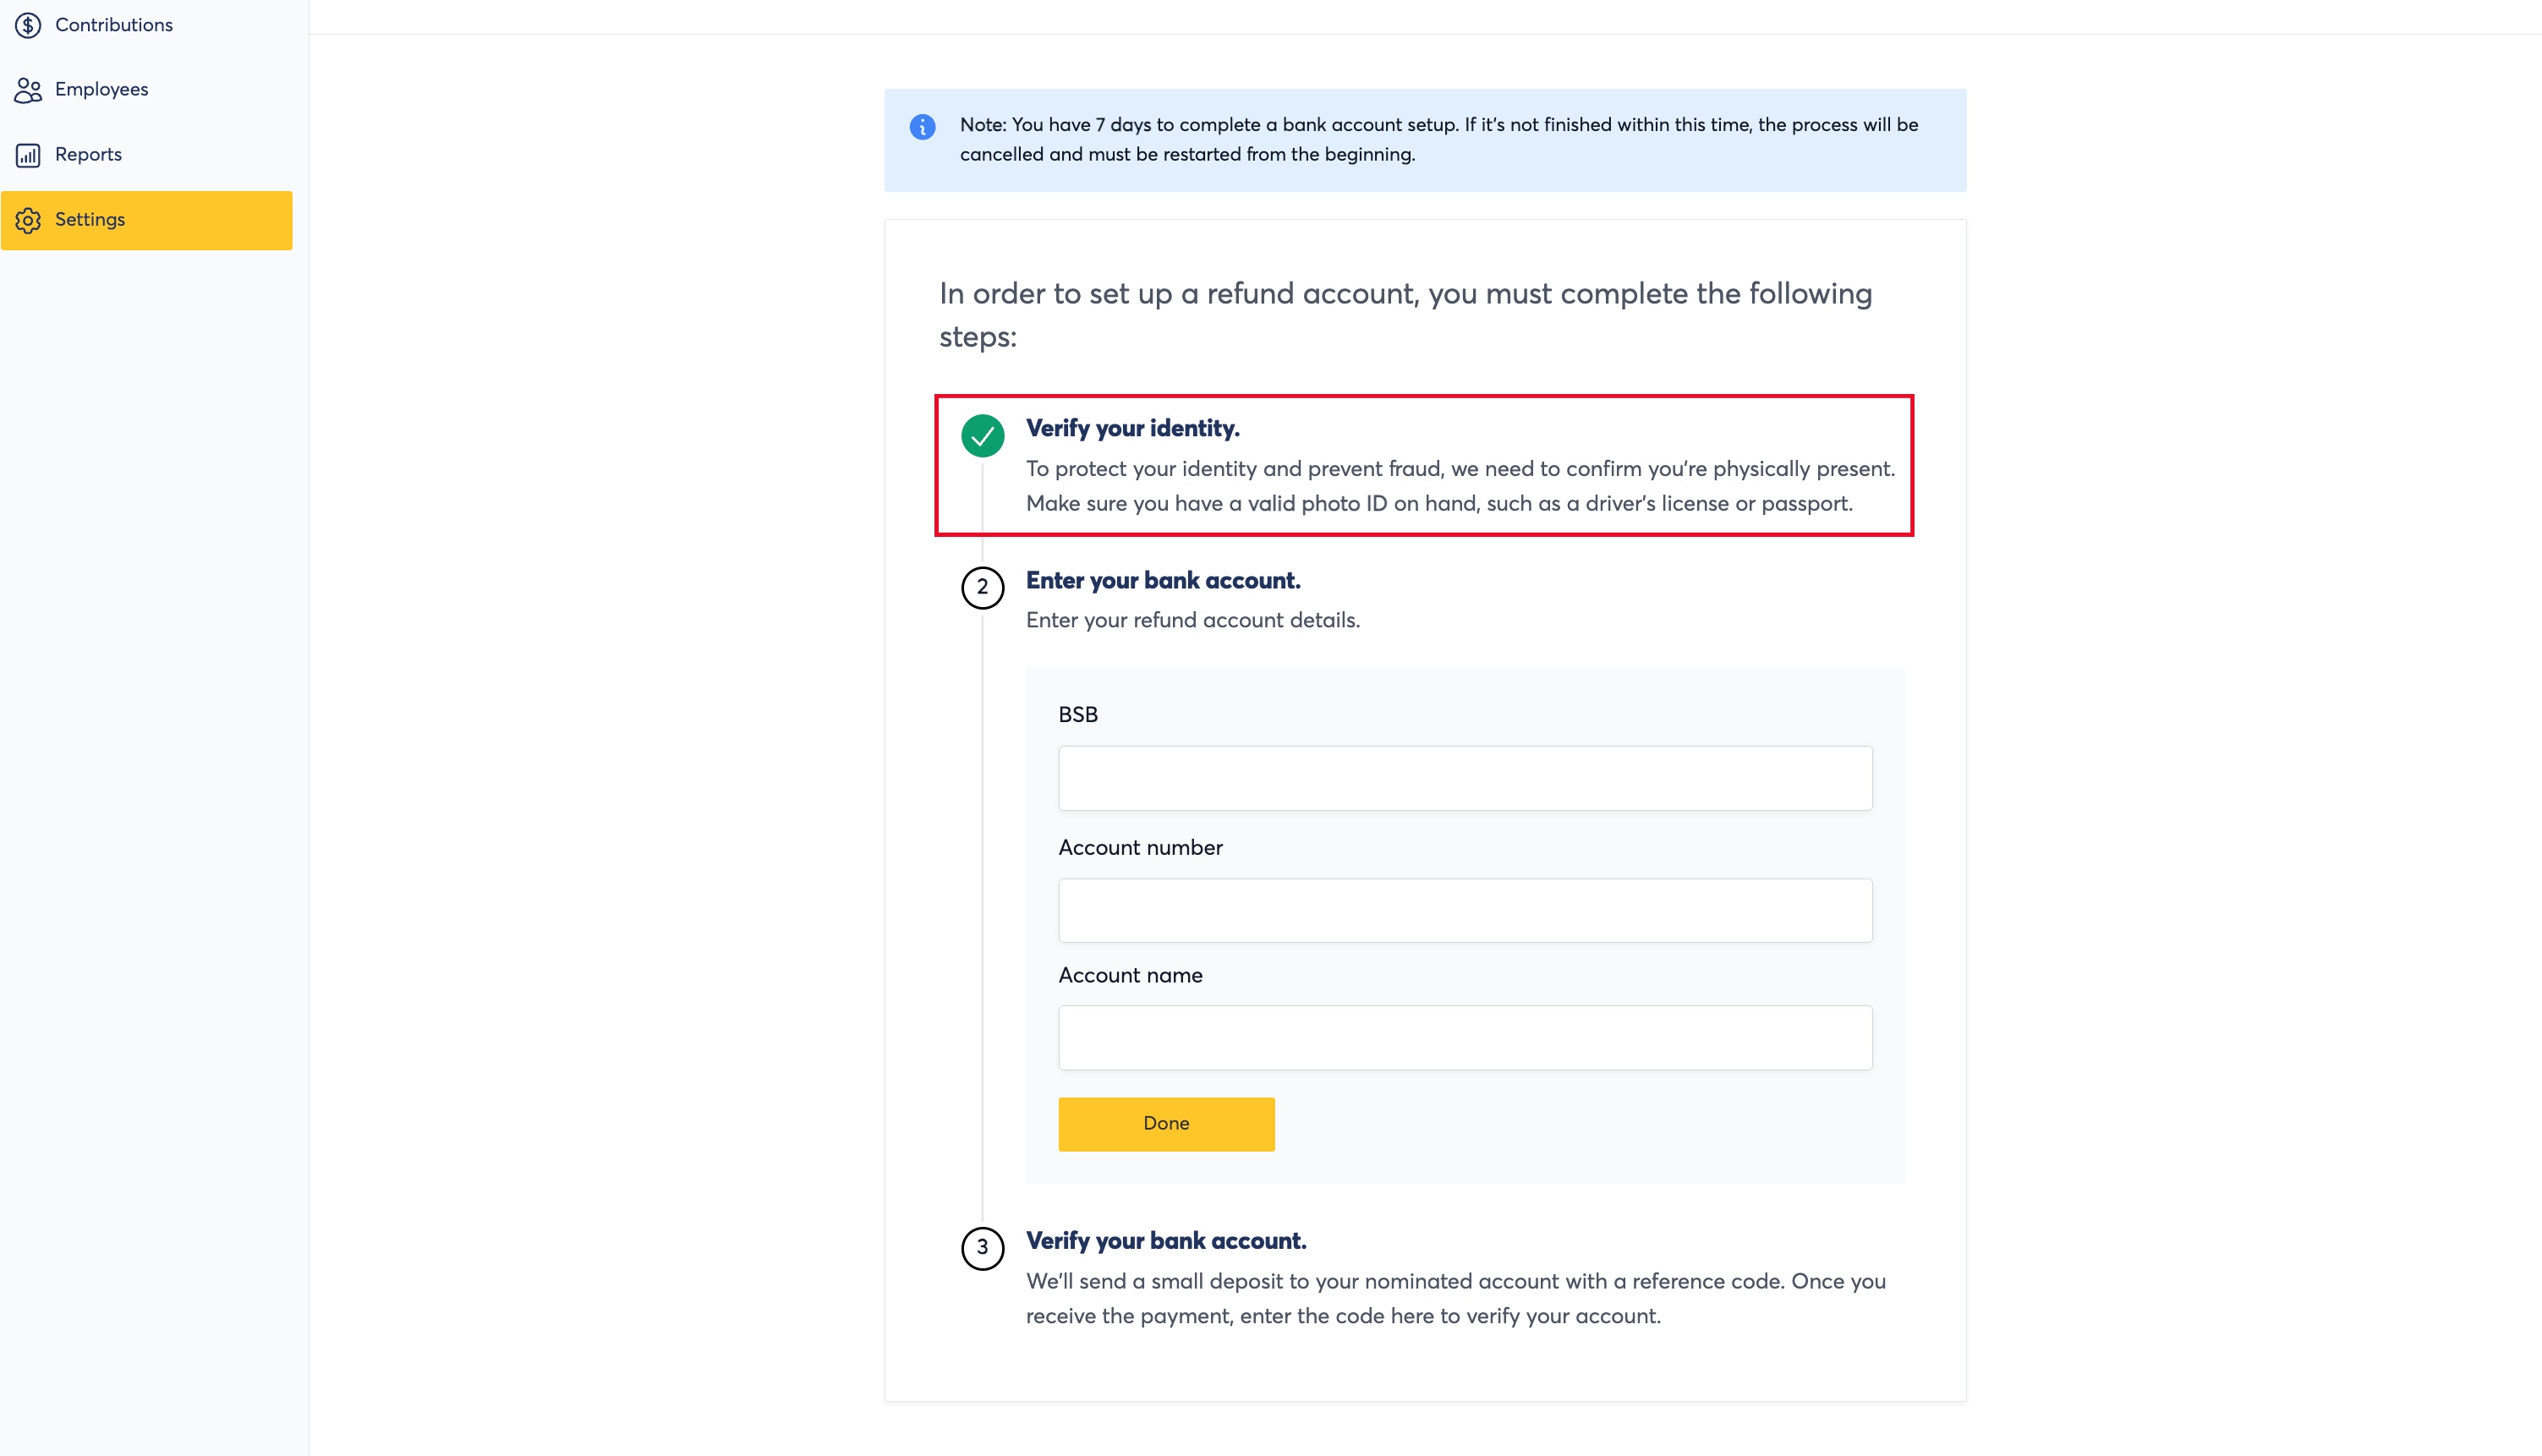Click the Reports chart icon
The height and width of the screenshot is (1456, 2542).
click(28, 155)
